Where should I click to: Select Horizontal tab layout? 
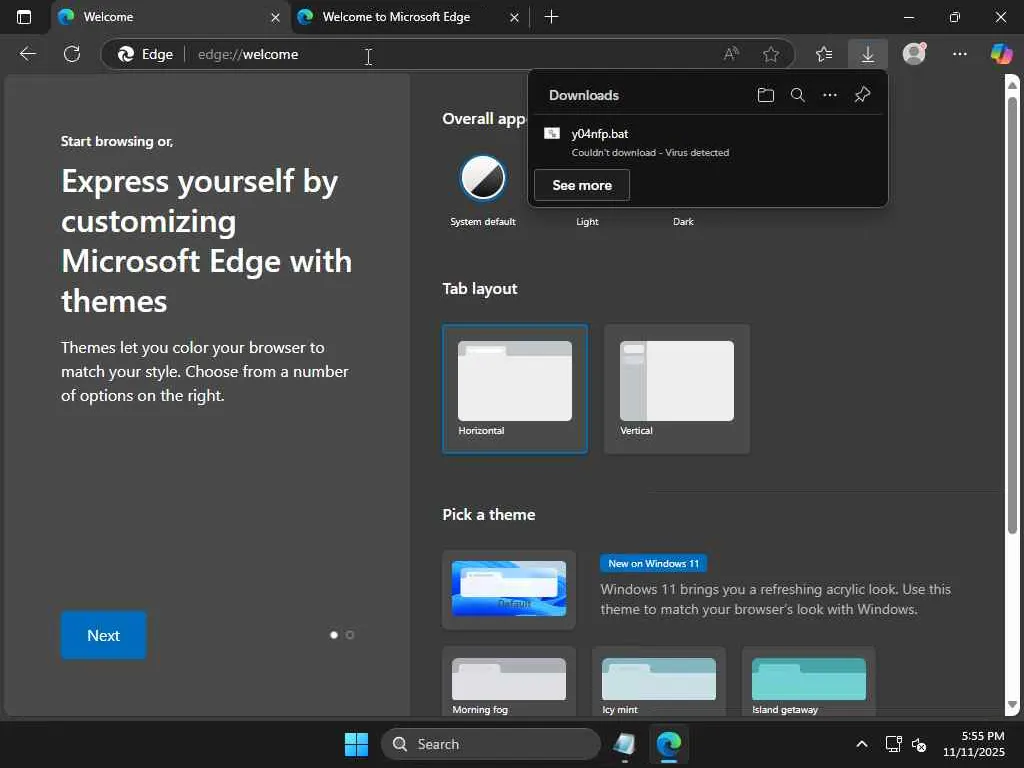click(x=515, y=389)
